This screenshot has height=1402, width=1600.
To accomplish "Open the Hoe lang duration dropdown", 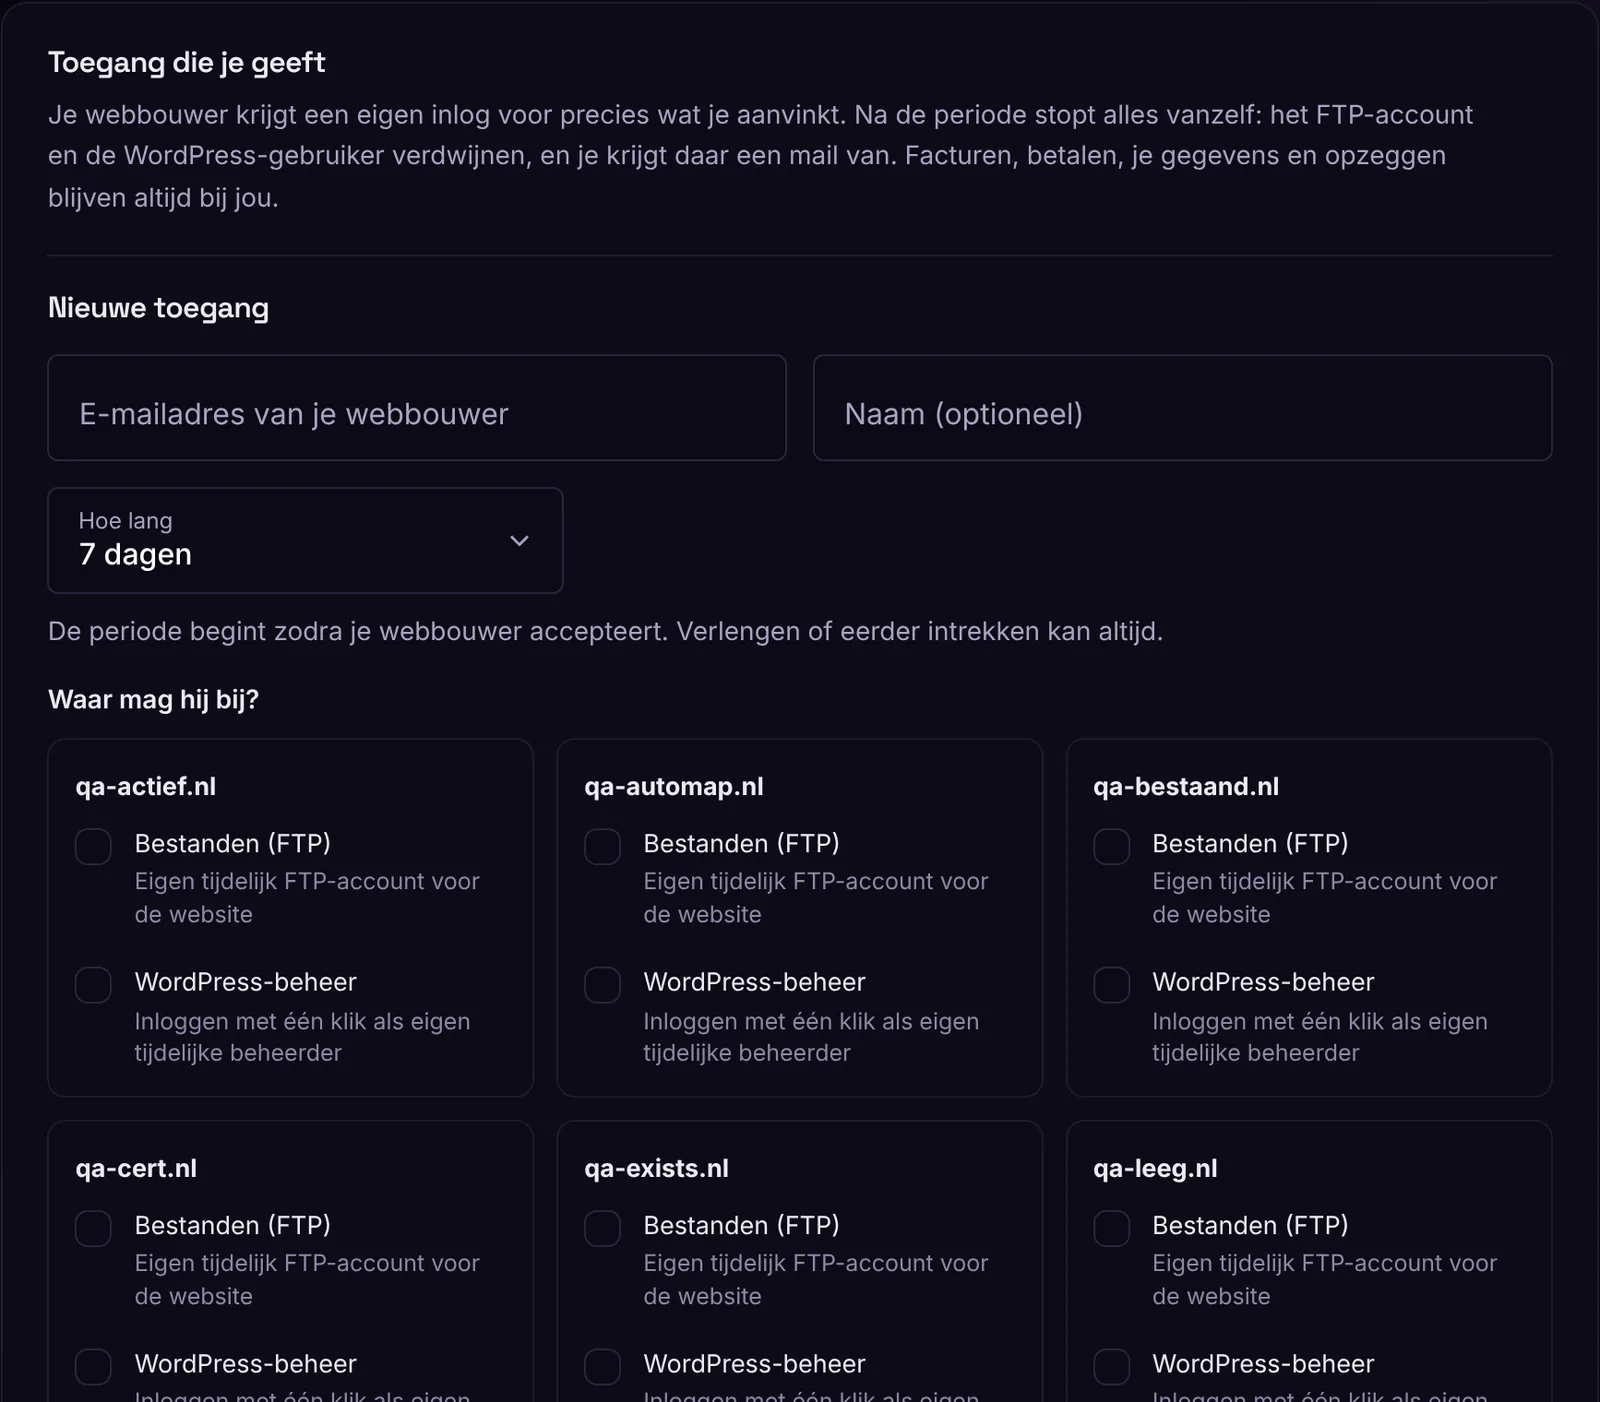I will 305,541.
